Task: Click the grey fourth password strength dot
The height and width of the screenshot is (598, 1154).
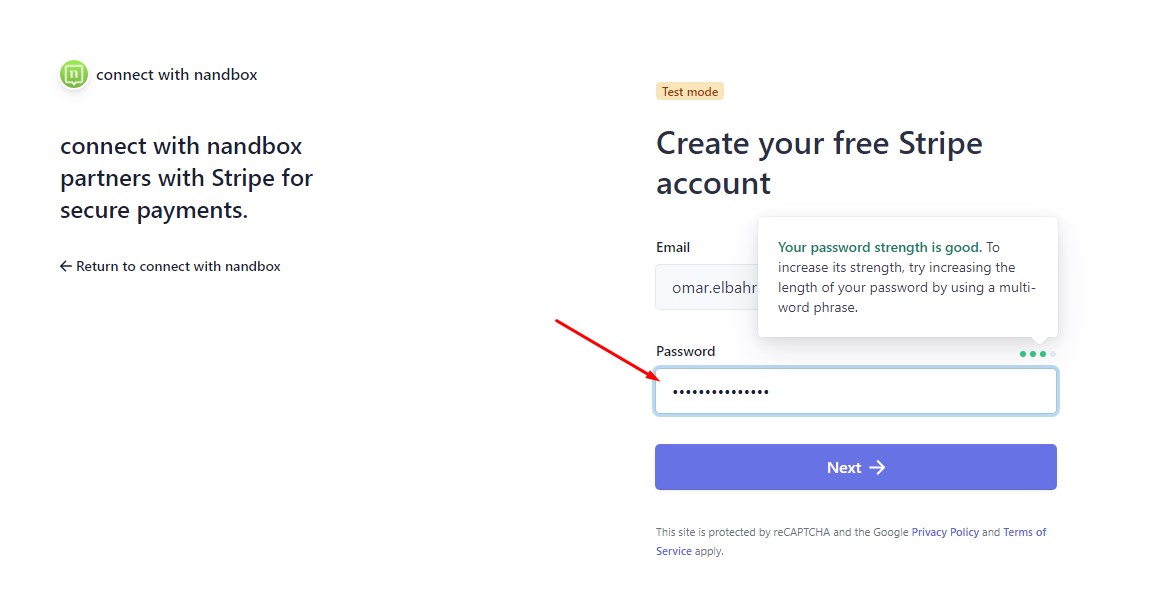Action: [1052, 354]
